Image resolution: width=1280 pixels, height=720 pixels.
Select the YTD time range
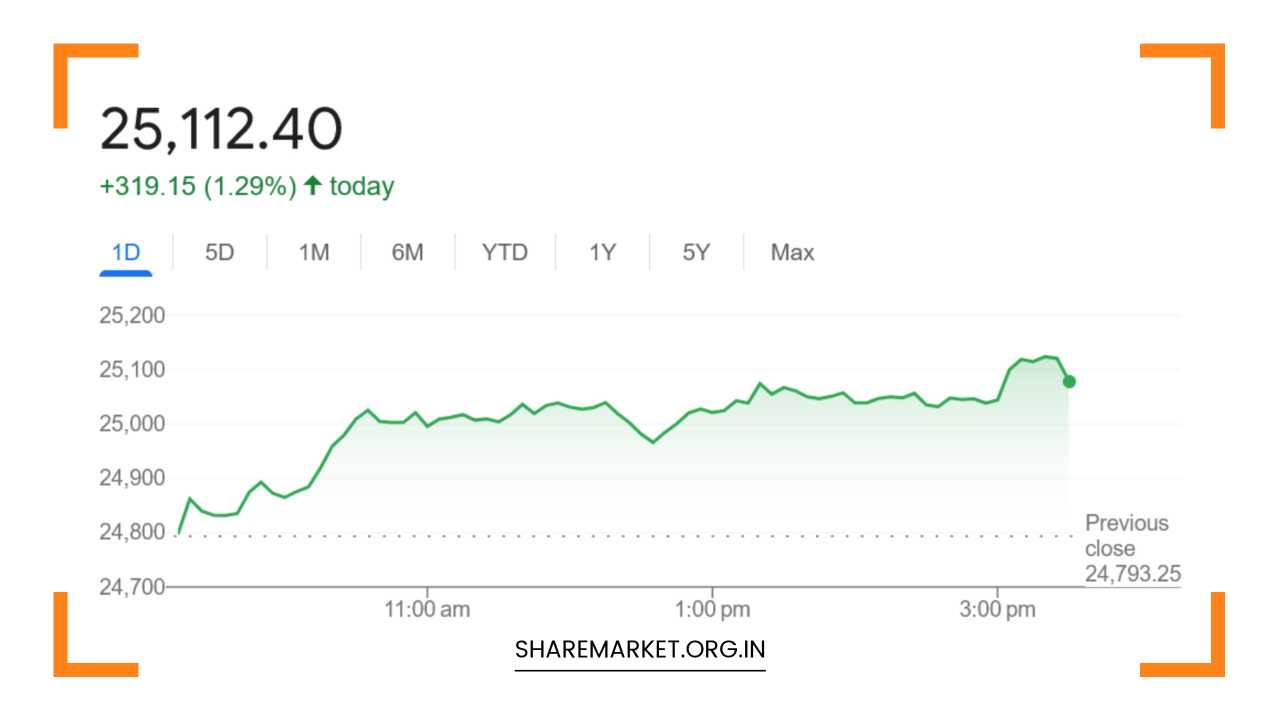pos(505,253)
